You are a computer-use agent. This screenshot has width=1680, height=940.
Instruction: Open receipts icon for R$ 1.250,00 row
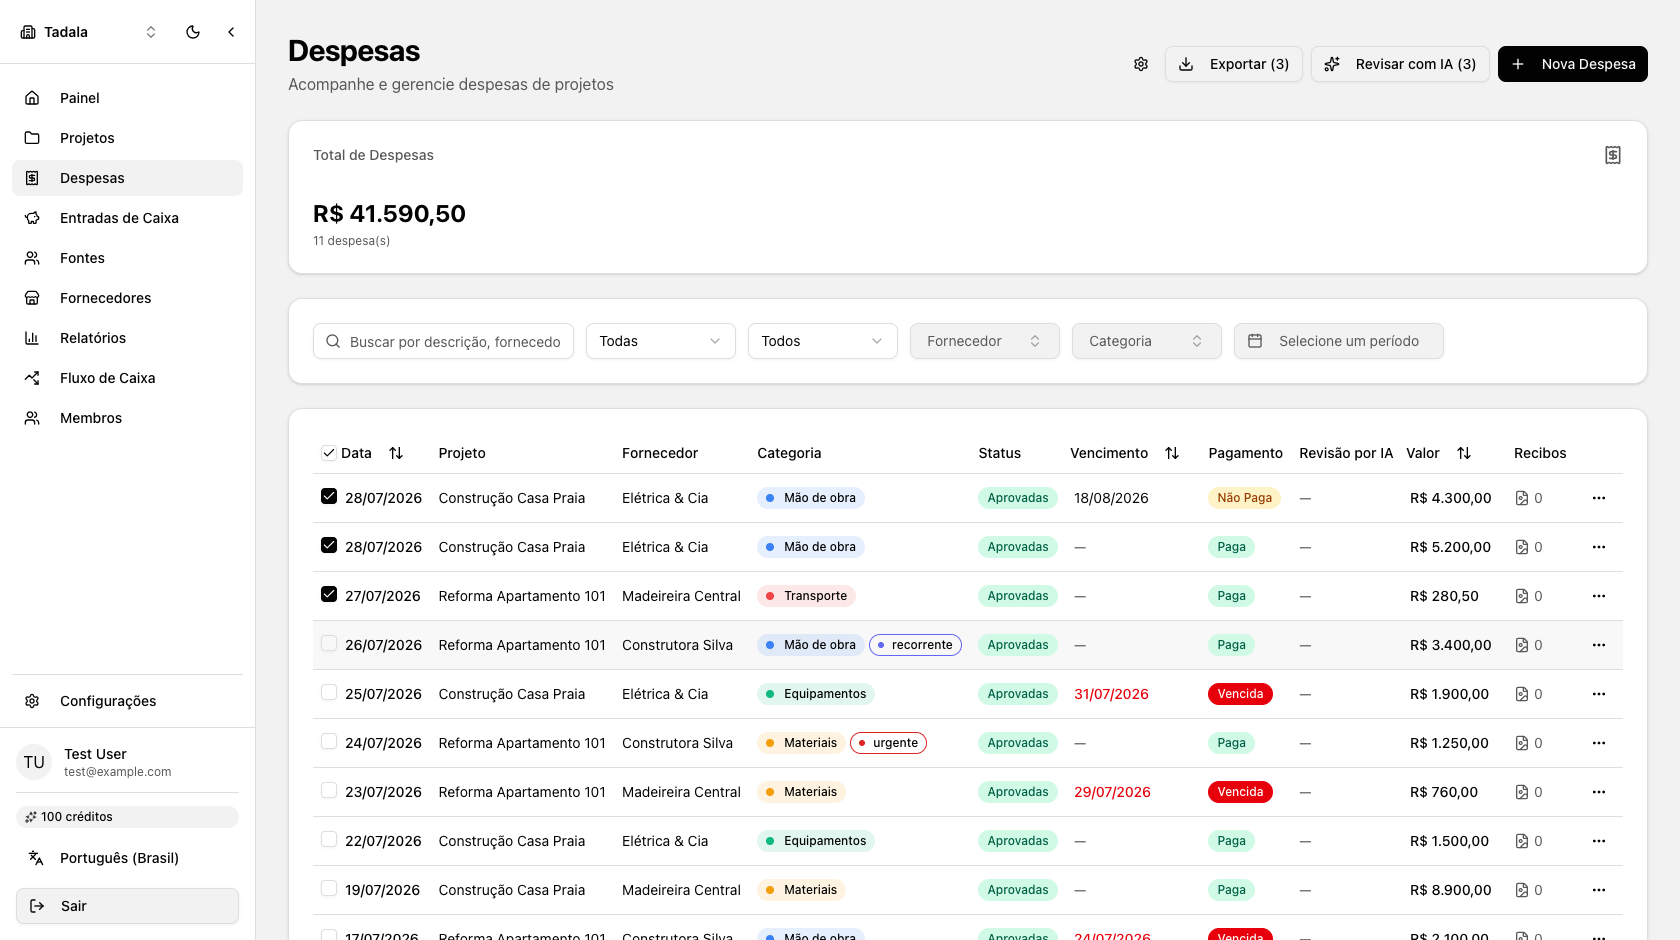coord(1522,743)
